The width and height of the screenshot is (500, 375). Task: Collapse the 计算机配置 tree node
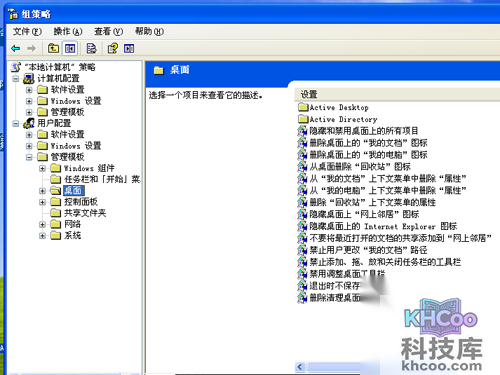(x=16, y=79)
